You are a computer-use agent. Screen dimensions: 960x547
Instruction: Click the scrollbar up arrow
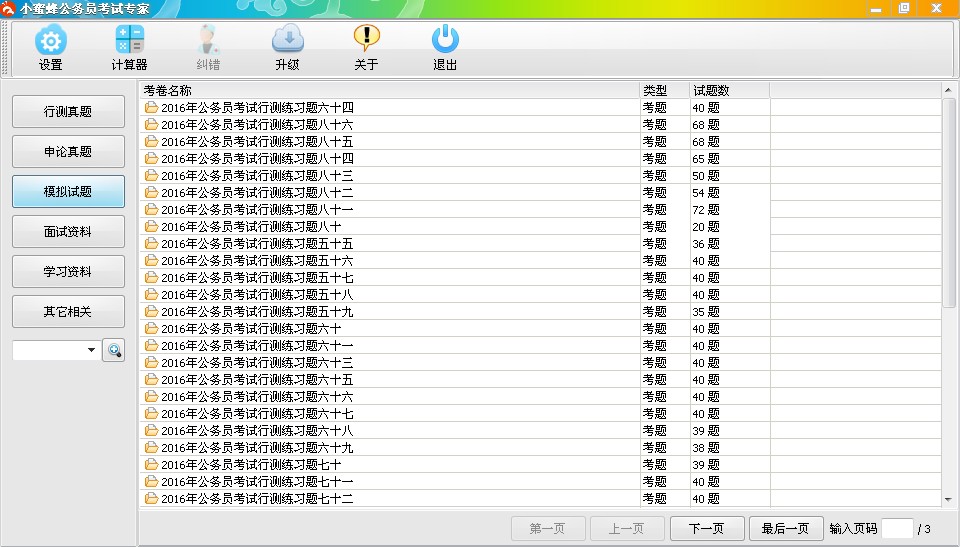(x=948, y=90)
